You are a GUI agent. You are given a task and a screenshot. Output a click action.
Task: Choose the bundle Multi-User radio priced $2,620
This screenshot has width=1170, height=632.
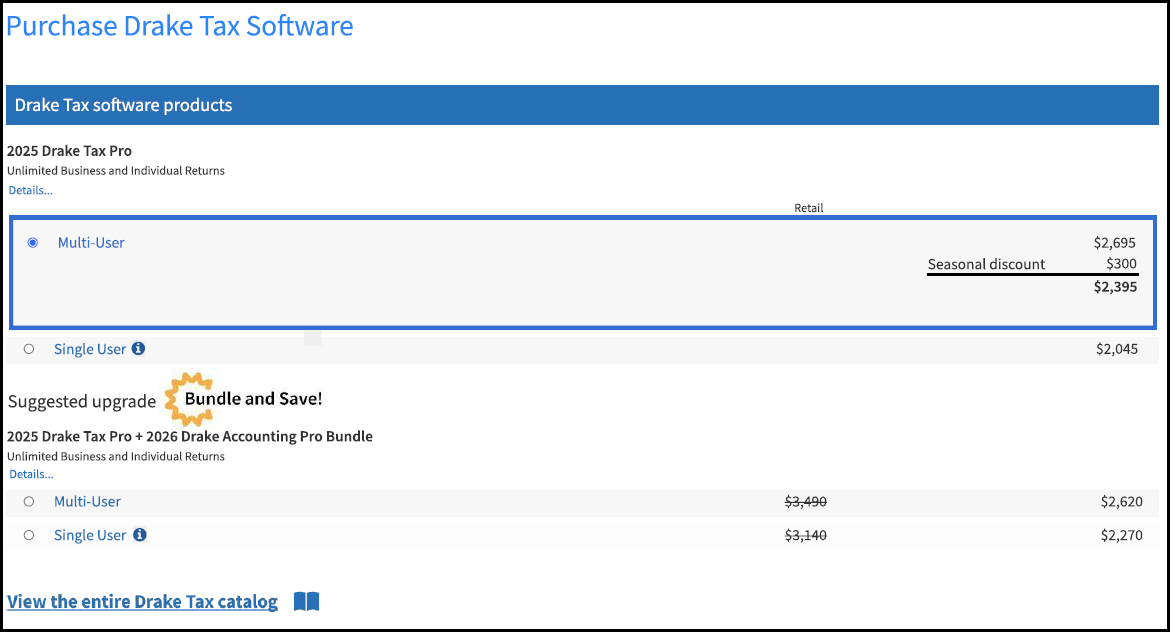29,501
